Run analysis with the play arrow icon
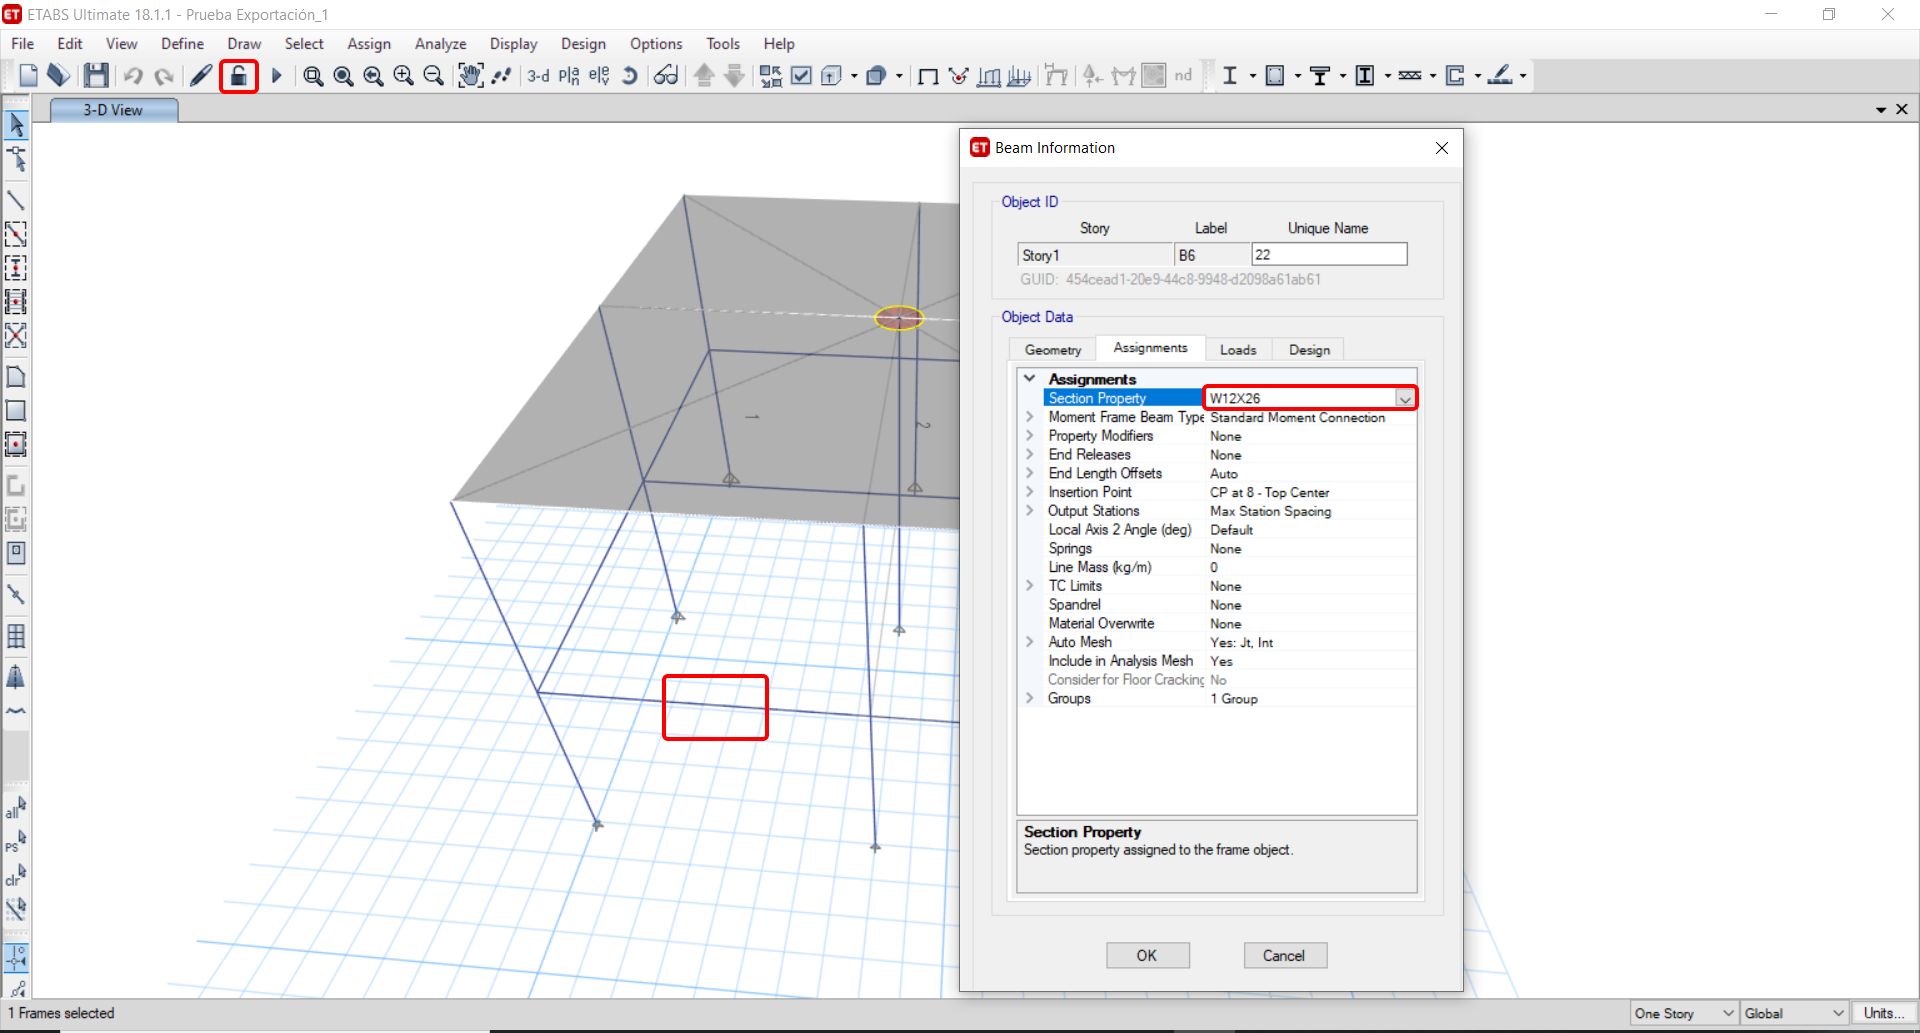Screen dimensions: 1920x1033 (277, 76)
